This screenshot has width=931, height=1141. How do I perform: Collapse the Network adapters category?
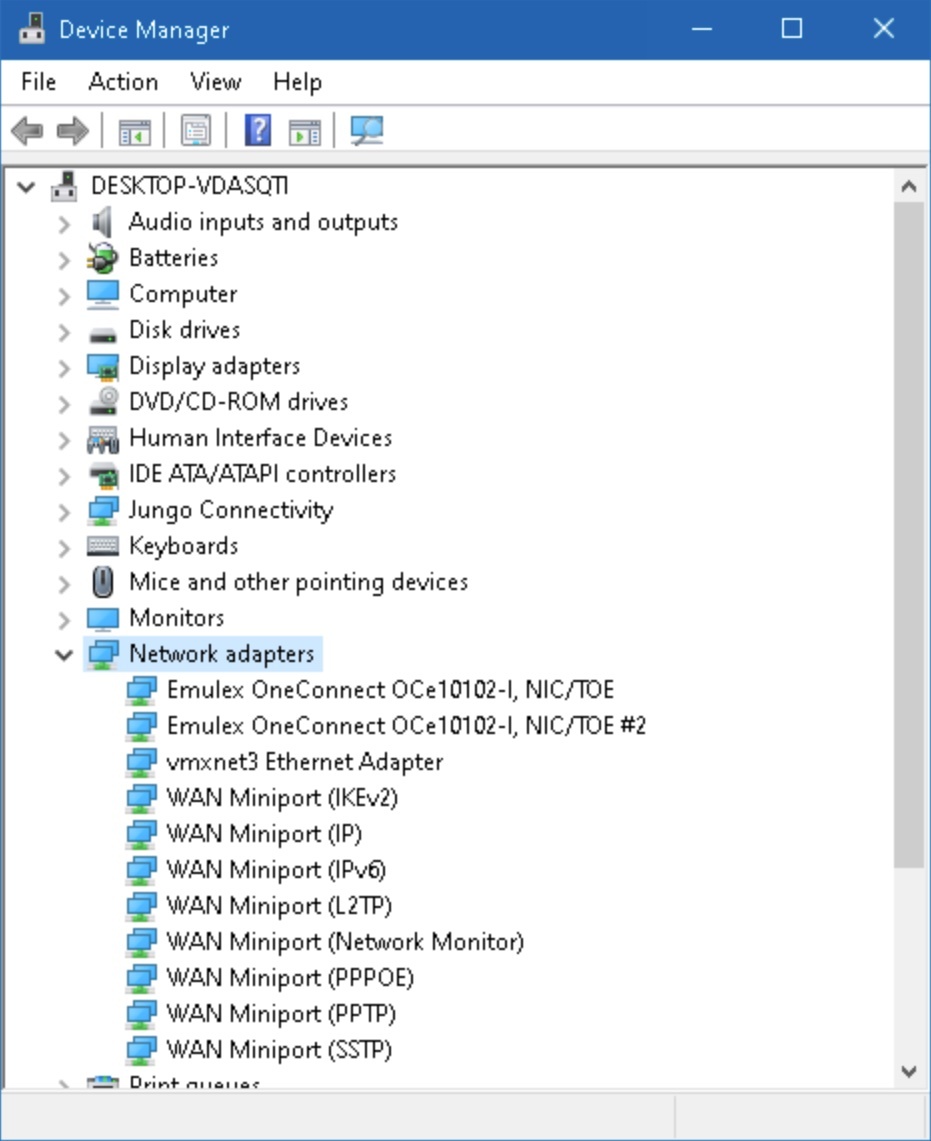click(64, 655)
